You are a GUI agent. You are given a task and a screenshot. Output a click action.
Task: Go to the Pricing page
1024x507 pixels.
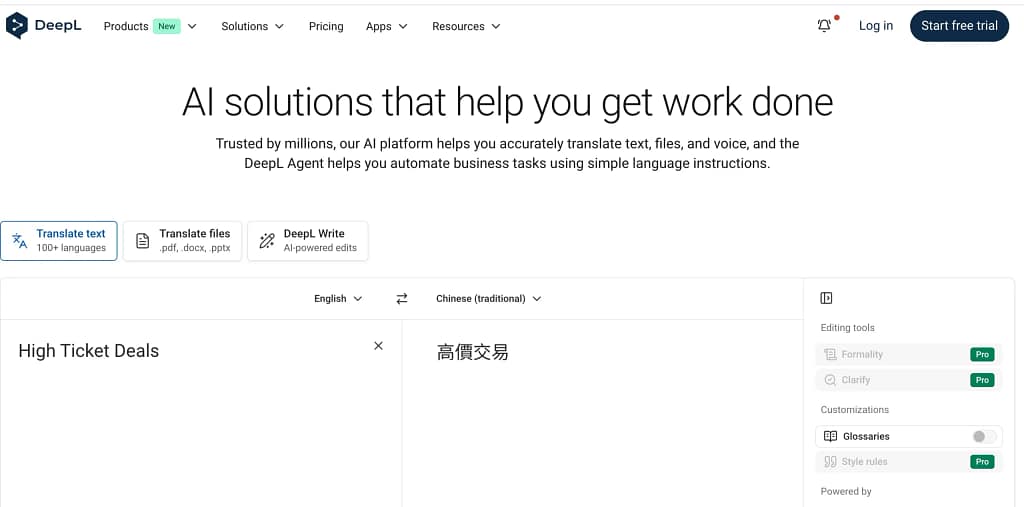coord(326,26)
